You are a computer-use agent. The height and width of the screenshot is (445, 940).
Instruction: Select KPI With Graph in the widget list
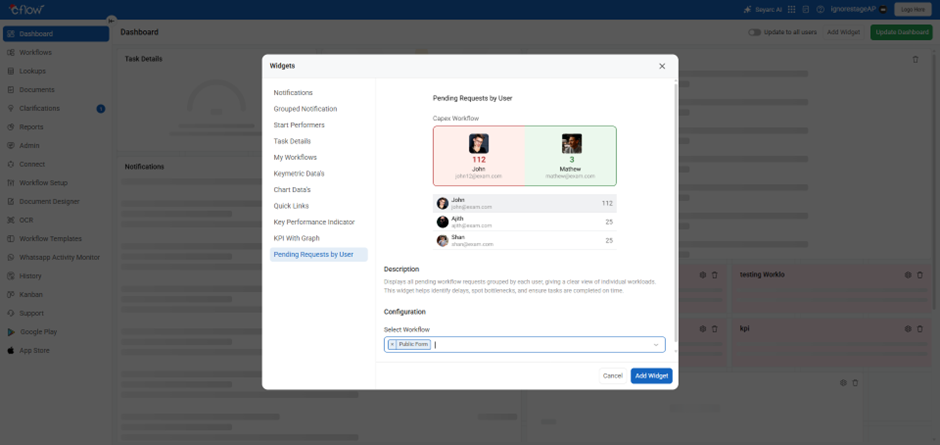(296, 238)
